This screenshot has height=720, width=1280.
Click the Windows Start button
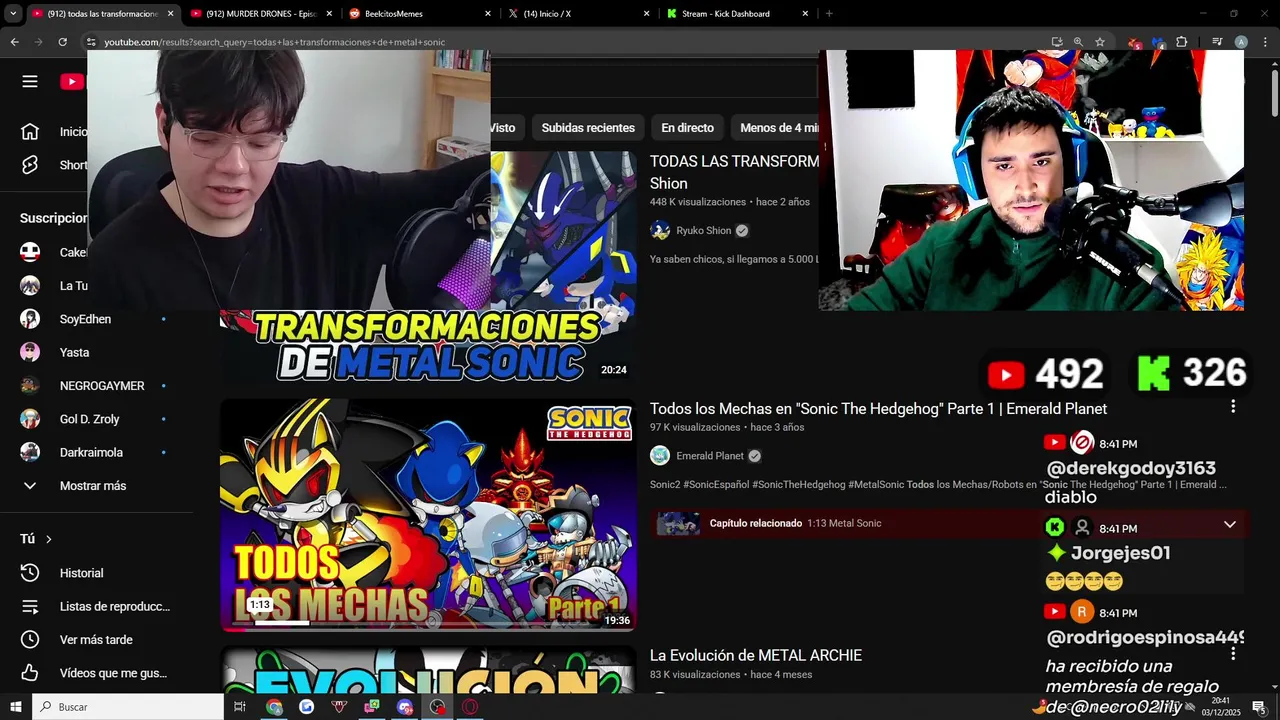click(x=16, y=707)
